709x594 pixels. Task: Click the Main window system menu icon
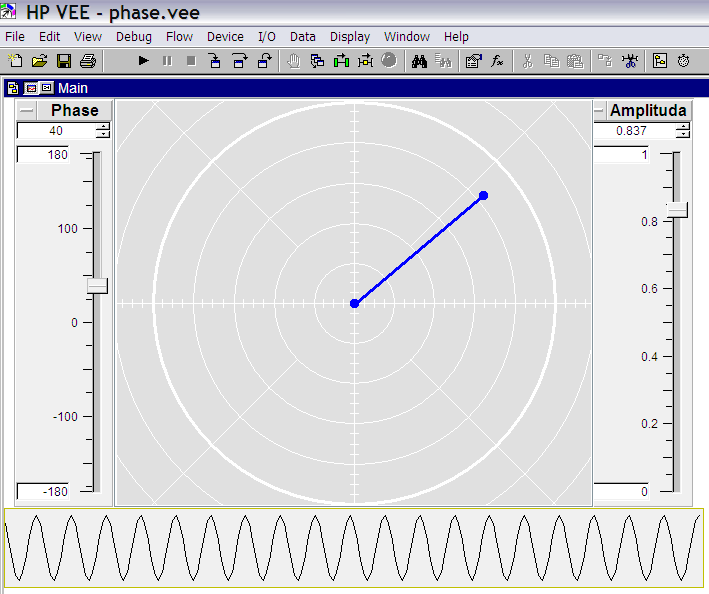(x=13, y=88)
